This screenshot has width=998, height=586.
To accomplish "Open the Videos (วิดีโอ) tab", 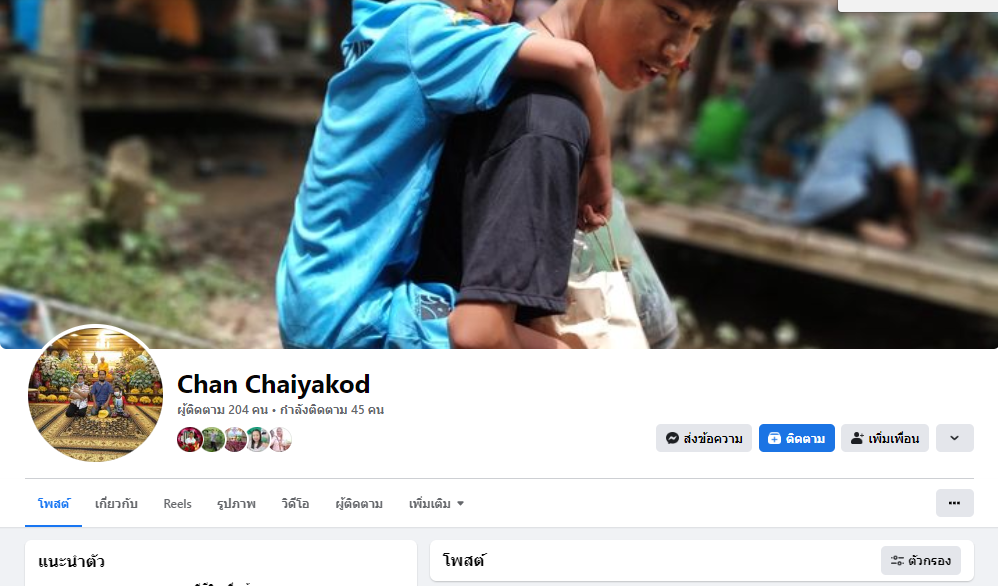I will coord(295,504).
